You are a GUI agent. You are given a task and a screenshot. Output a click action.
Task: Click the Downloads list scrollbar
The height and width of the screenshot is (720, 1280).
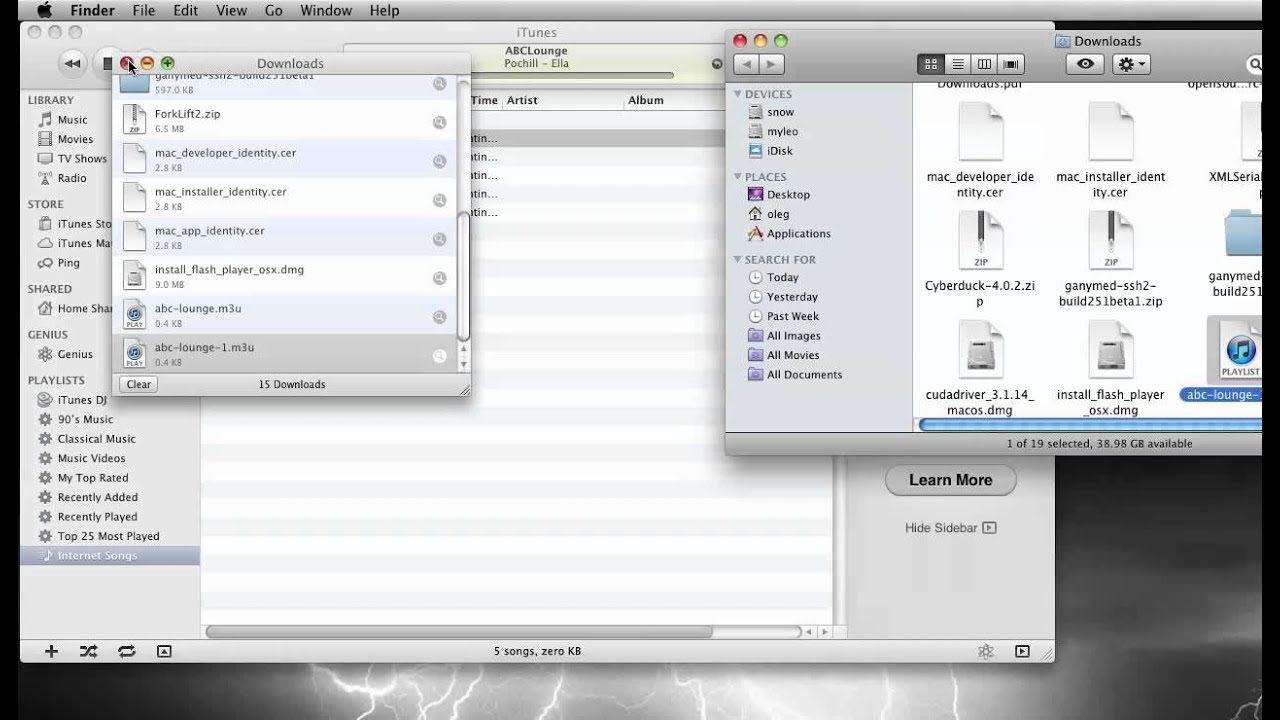[x=463, y=275]
